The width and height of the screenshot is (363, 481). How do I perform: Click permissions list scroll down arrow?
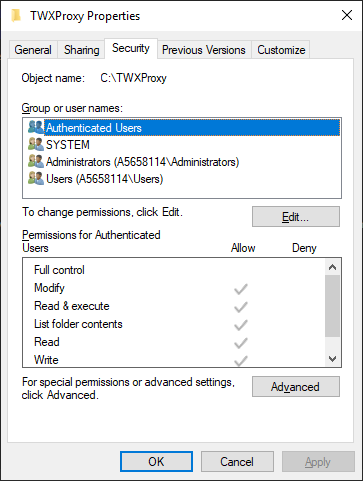(332, 359)
